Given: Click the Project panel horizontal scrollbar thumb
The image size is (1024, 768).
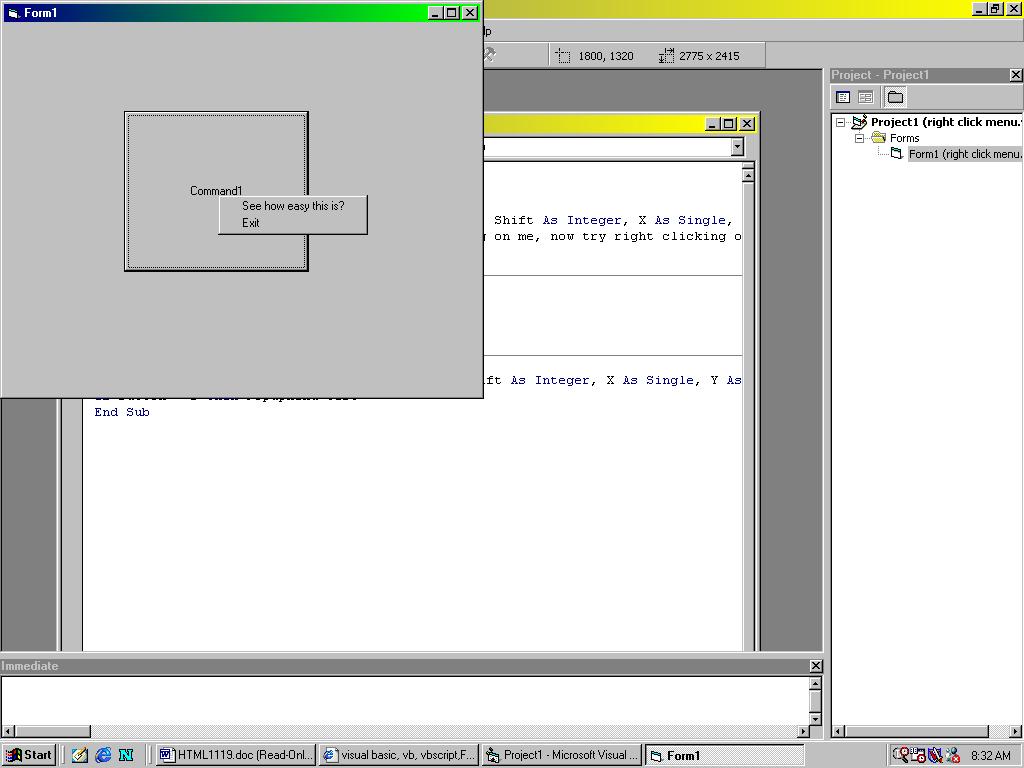Looking at the screenshot, I should [916, 731].
